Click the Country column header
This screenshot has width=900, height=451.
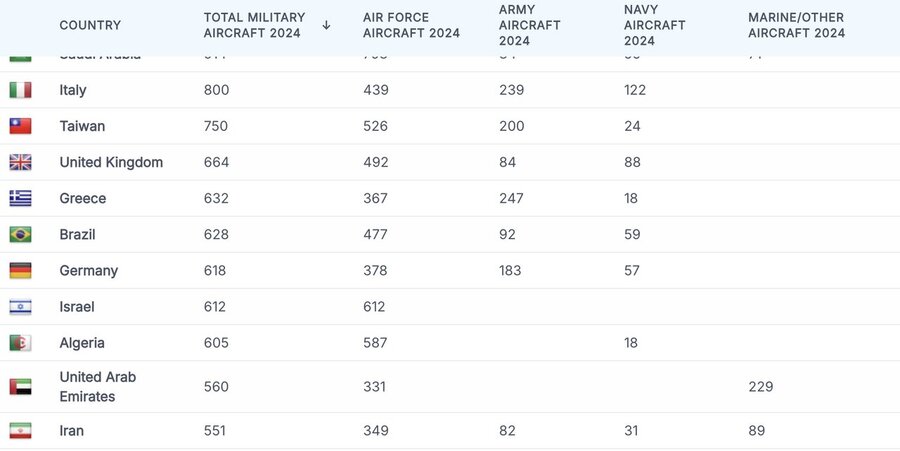pos(90,25)
